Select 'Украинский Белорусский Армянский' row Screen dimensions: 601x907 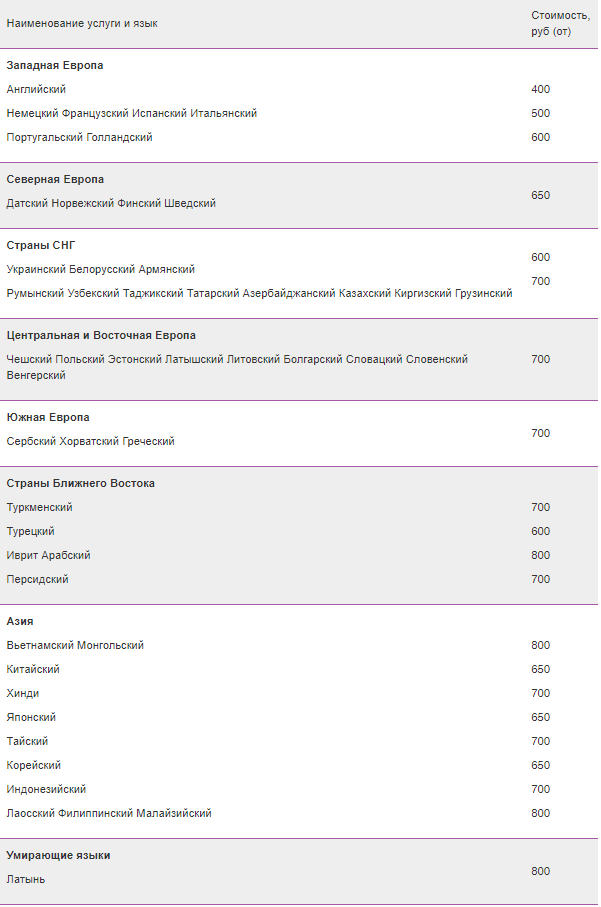pyautogui.click(x=101, y=269)
